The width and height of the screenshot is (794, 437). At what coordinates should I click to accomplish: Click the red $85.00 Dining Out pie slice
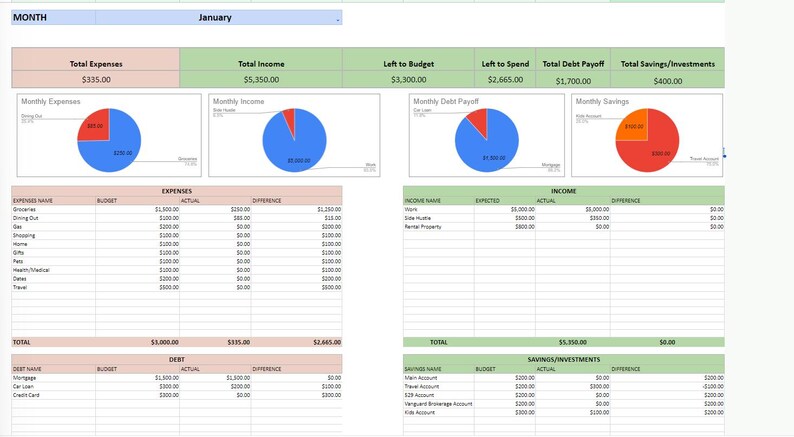[95, 126]
